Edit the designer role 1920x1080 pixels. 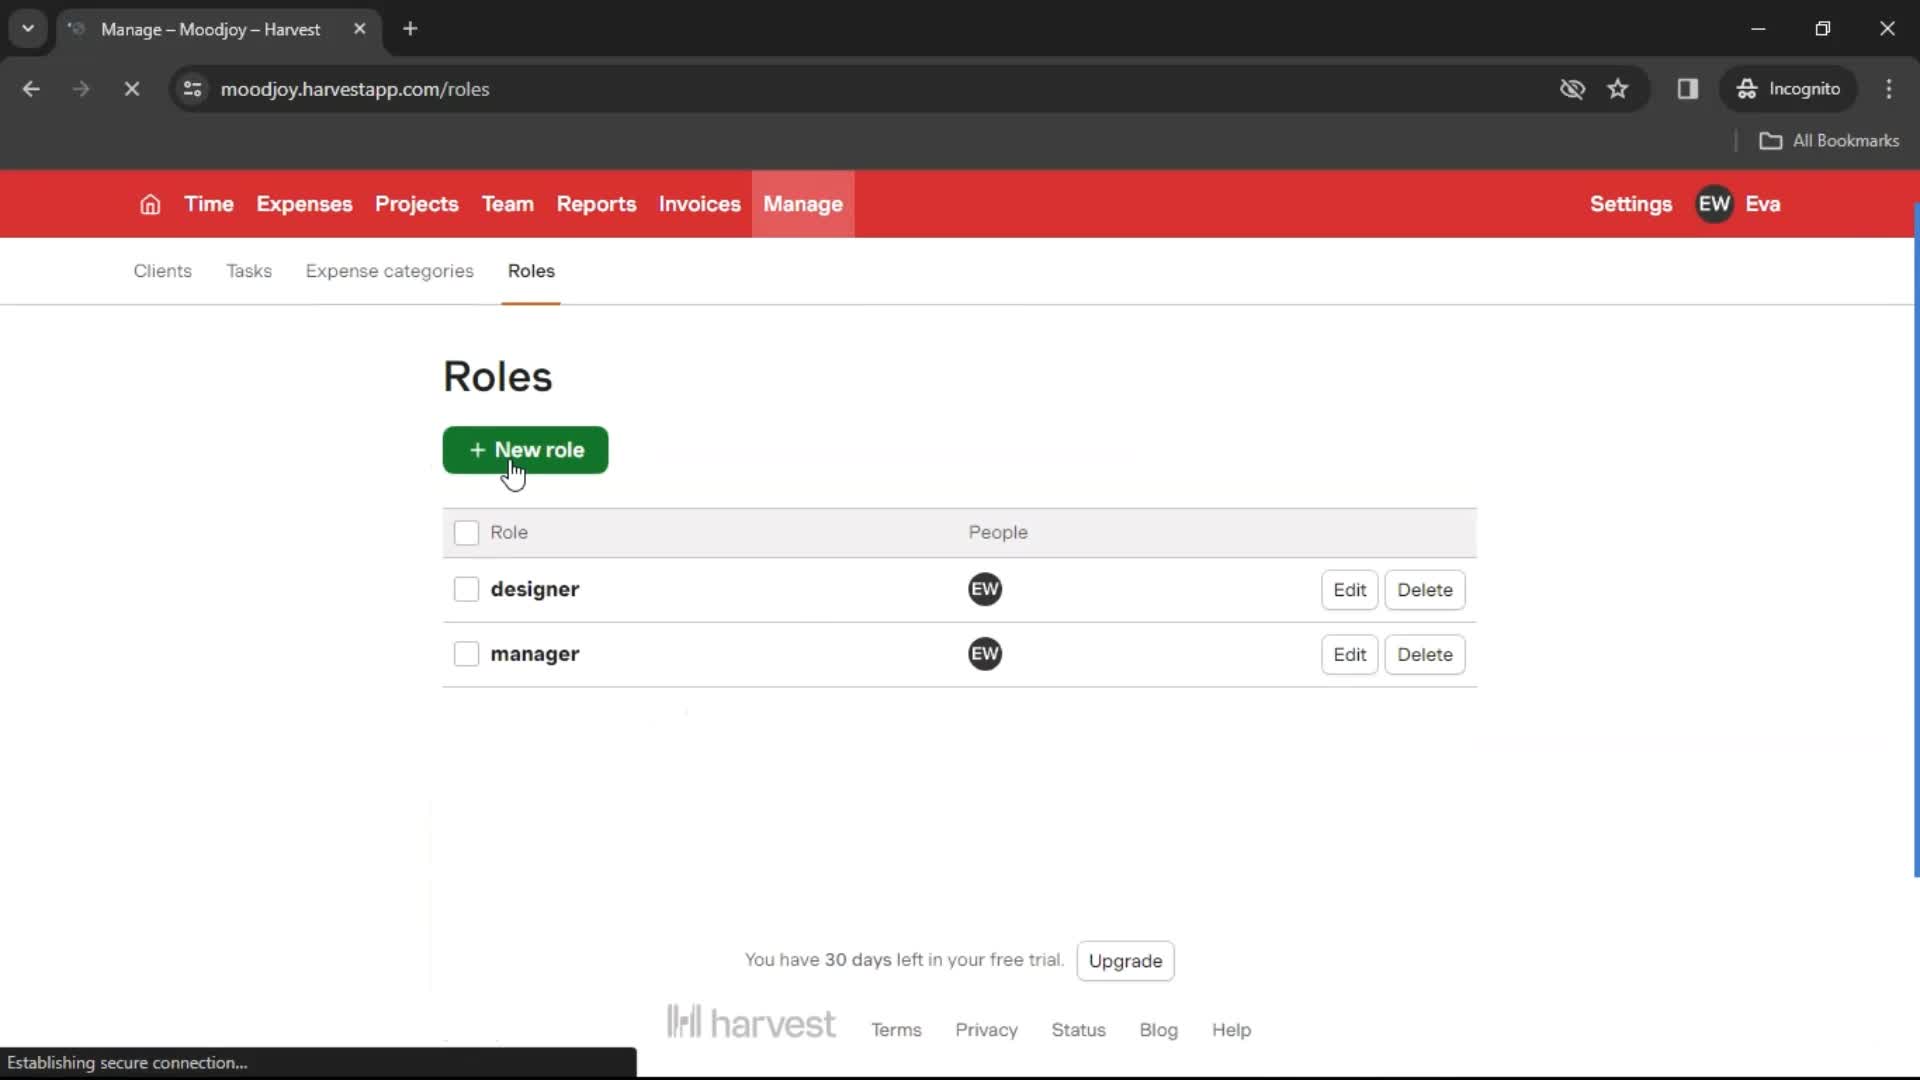coord(1349,589)
